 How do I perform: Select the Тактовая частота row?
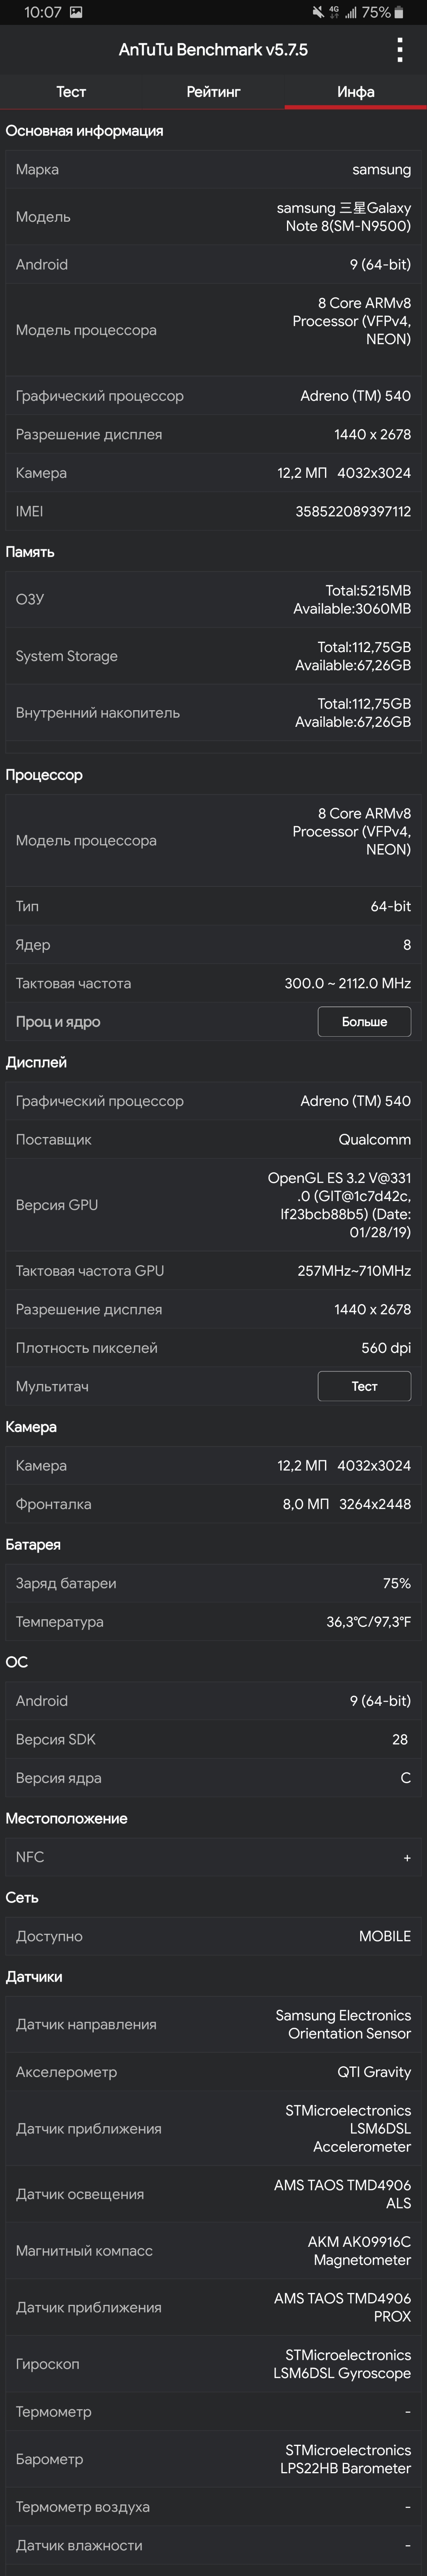[x=213, y=983]
